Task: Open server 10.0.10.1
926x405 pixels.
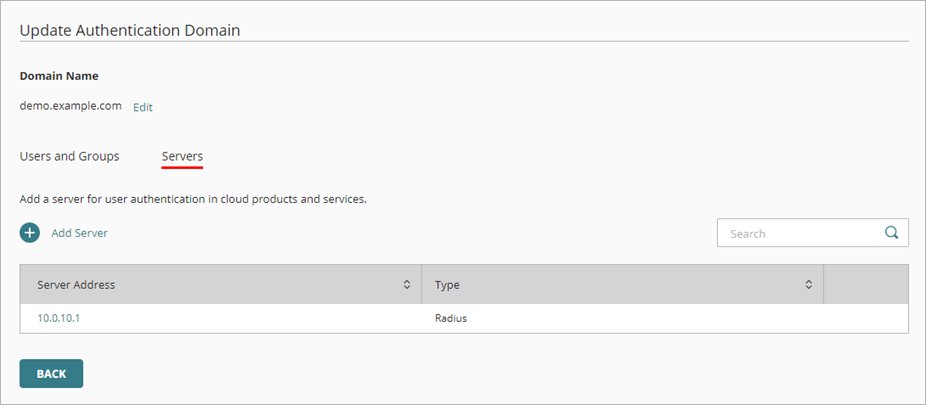Action: point(58,318)
